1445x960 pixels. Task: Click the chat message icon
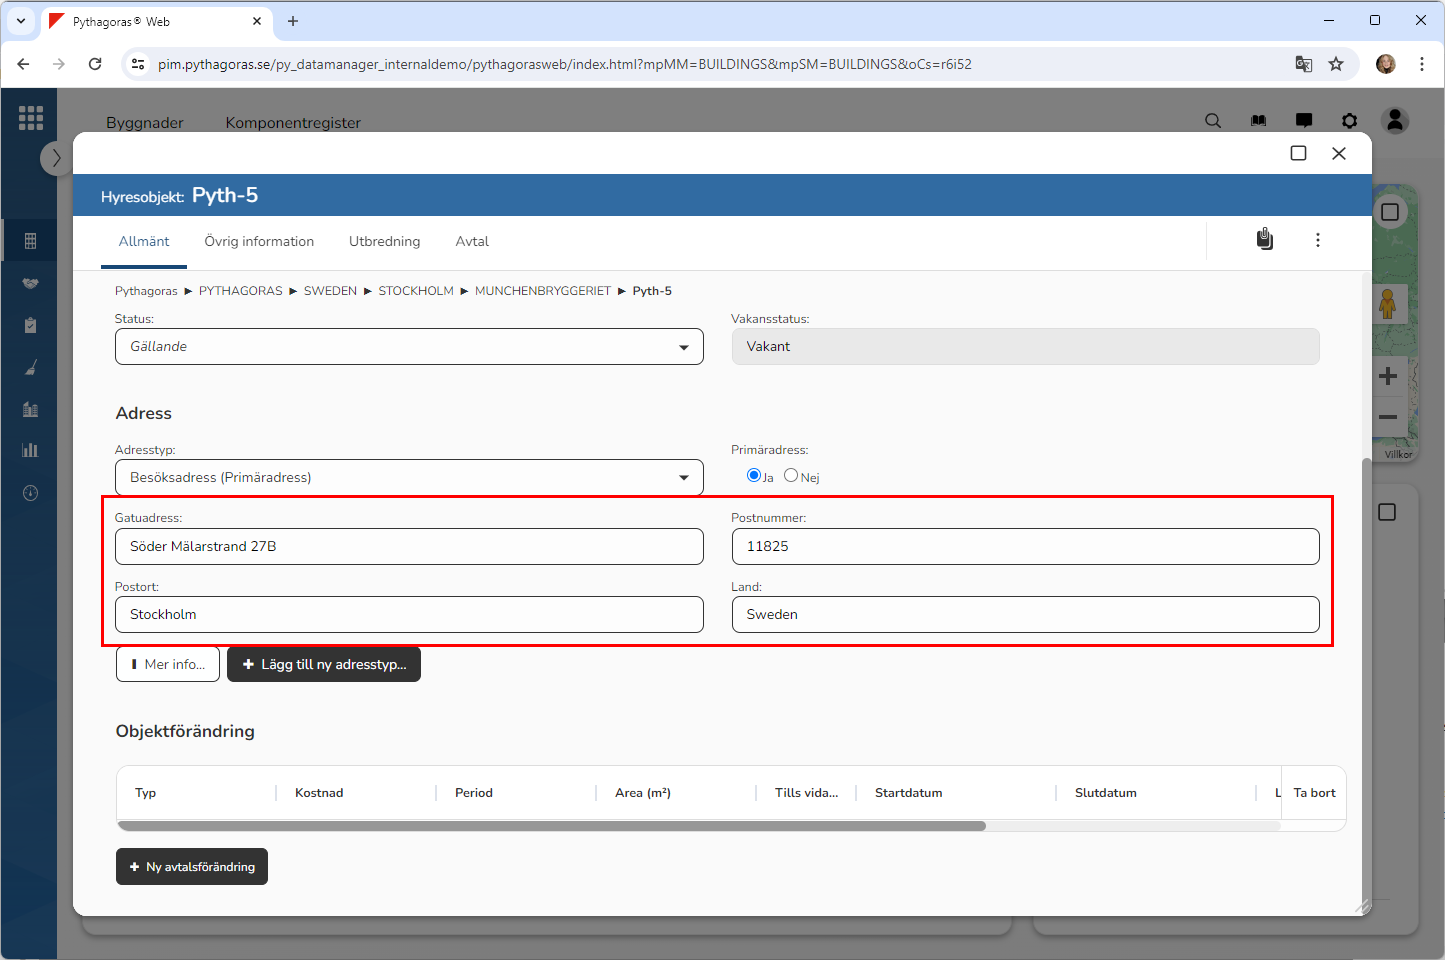(x=1304, y=121)
